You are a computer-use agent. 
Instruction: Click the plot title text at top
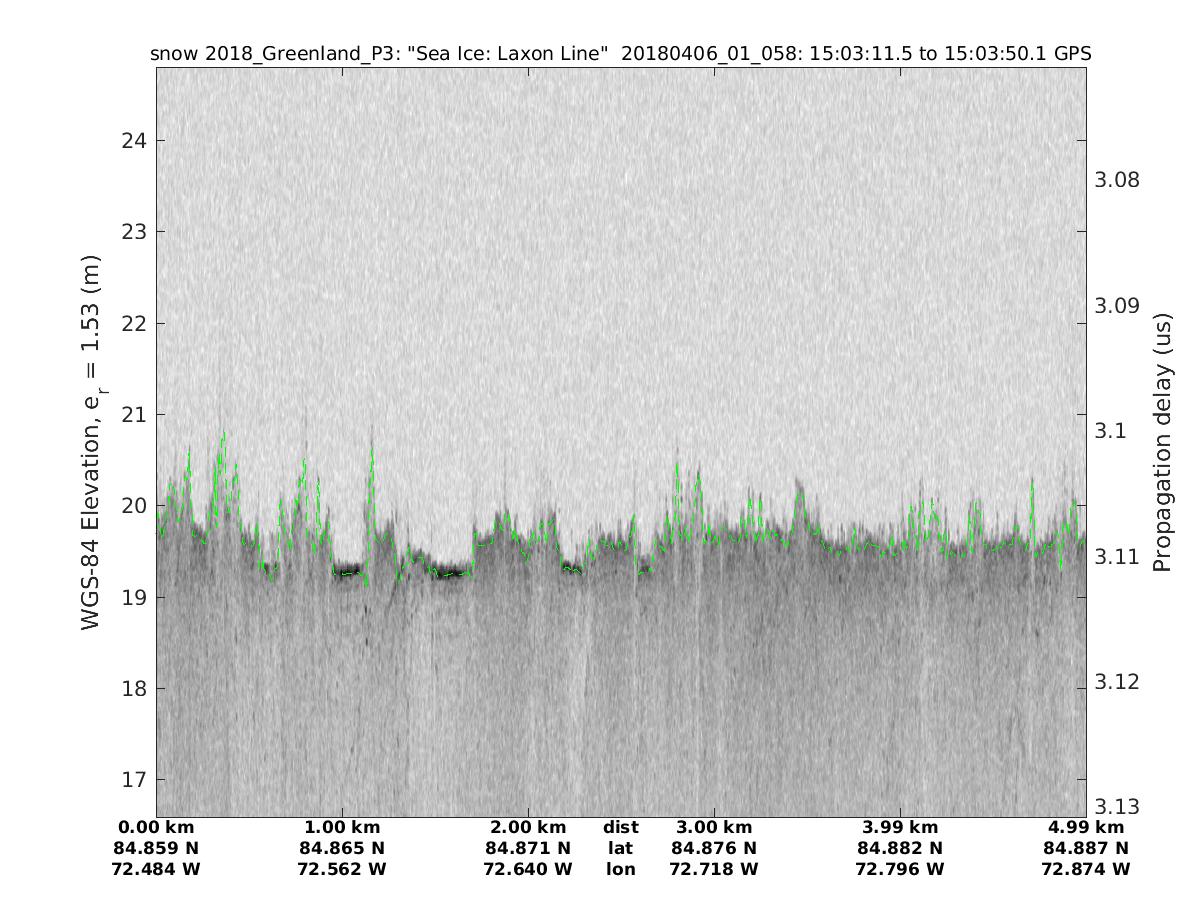620,54
